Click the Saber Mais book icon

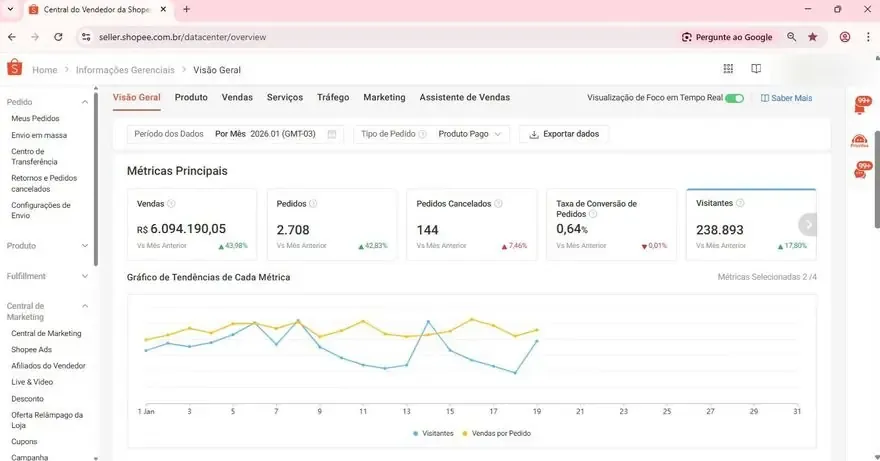click(764, 98)
